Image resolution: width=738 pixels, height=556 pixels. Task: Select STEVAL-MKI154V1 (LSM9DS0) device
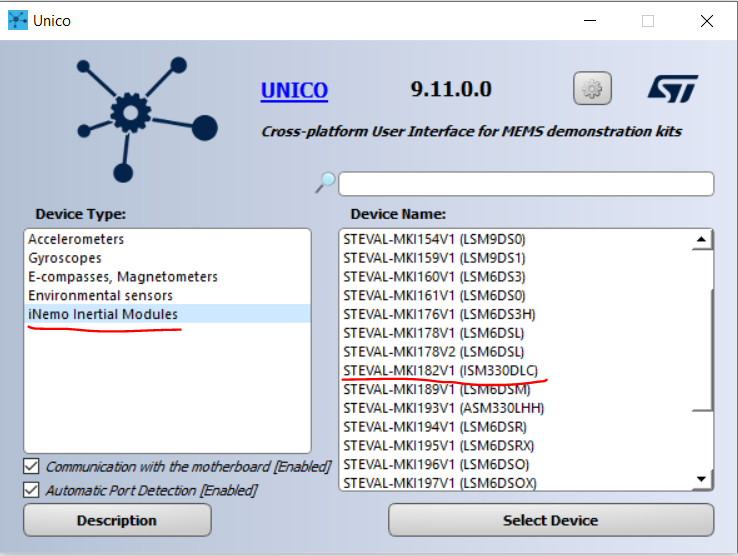click(x=515, y=239)
